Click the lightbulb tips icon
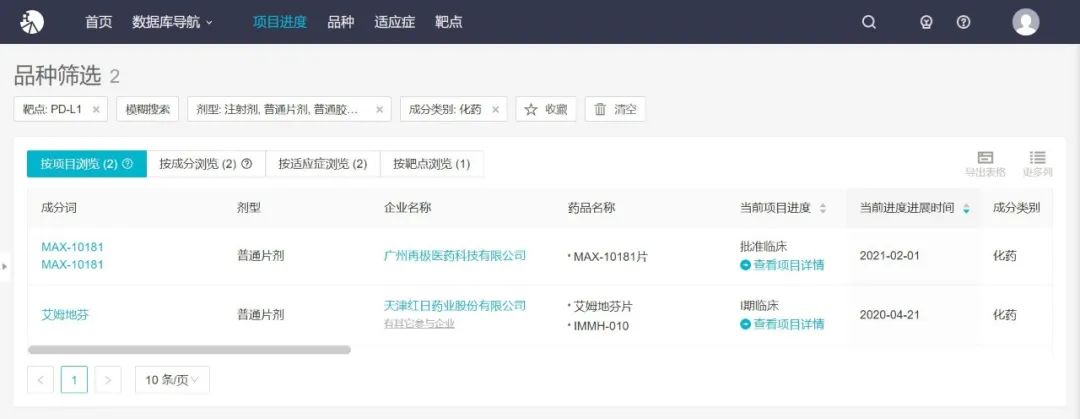This screenshot has height=419, width=1080. [x=926, y=22]
